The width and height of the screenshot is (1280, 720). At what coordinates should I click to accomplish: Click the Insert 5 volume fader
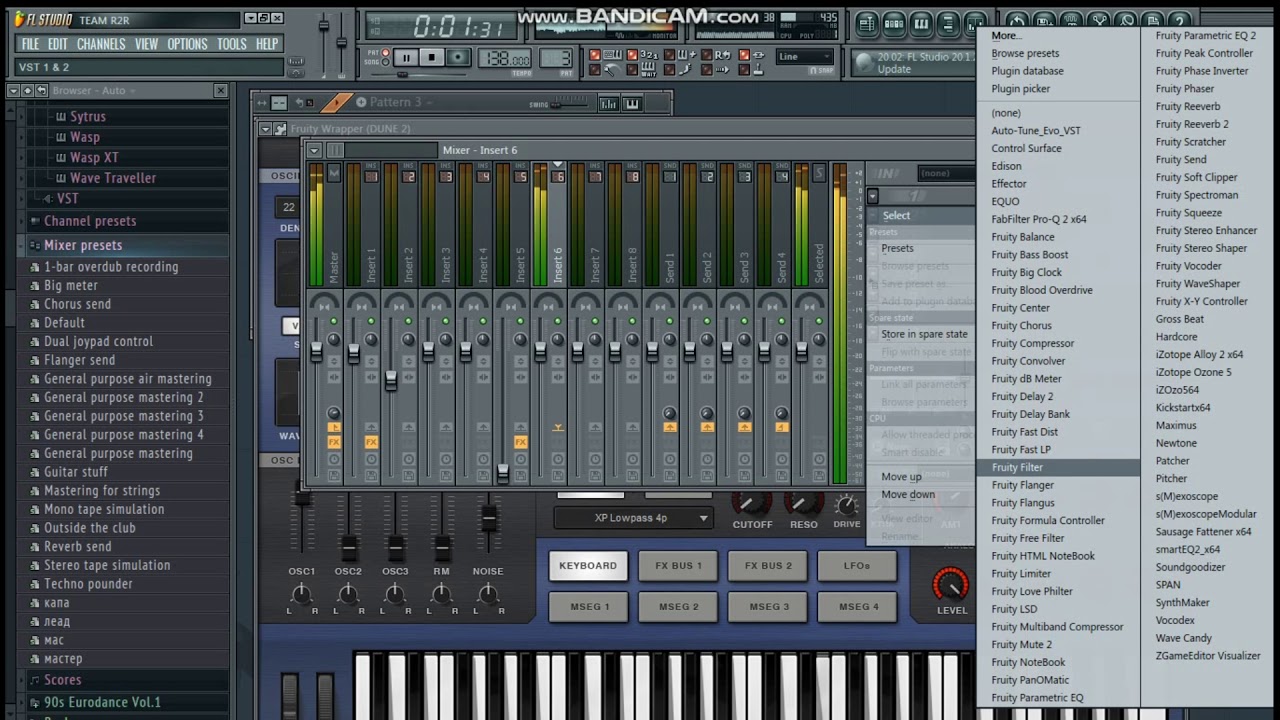(x=503, y=474)
